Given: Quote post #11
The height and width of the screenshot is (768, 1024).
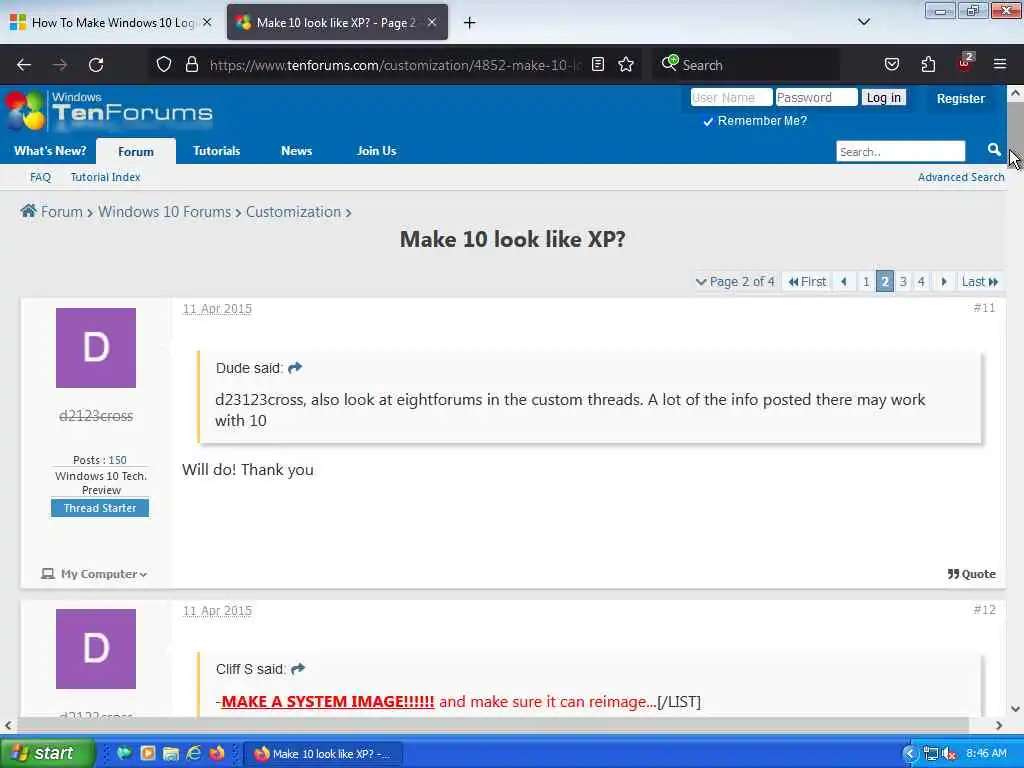Looking at the screenshot, I should (972, 574).
